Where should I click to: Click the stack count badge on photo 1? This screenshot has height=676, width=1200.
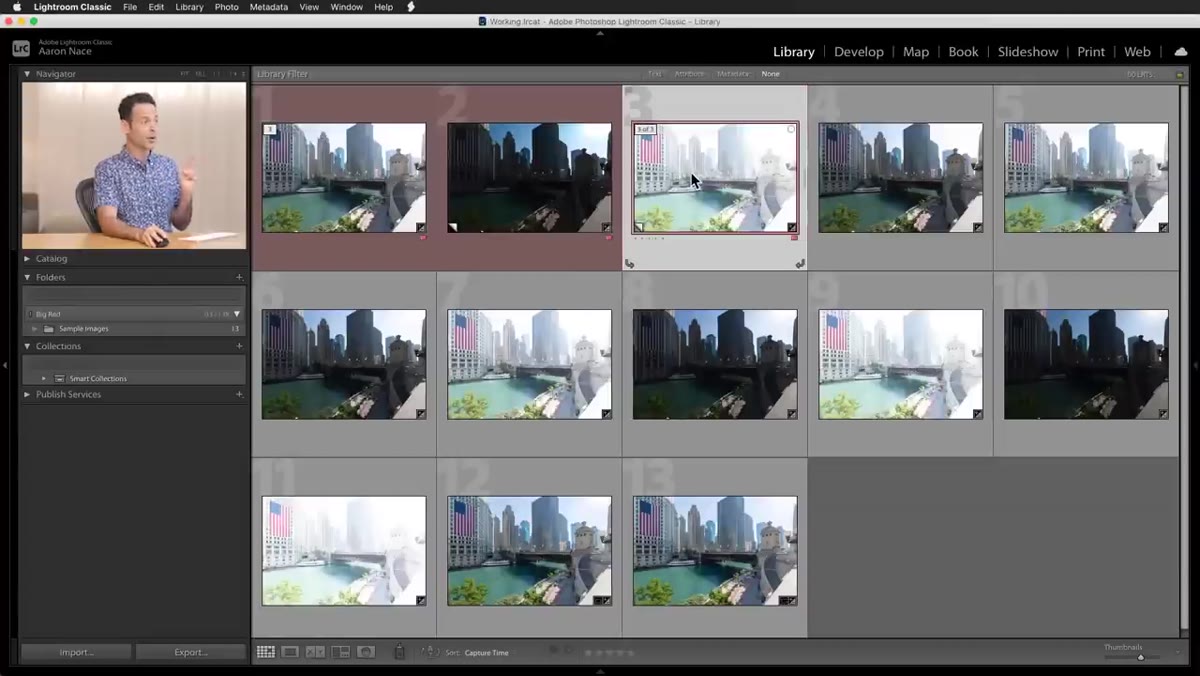click(269, 129)
